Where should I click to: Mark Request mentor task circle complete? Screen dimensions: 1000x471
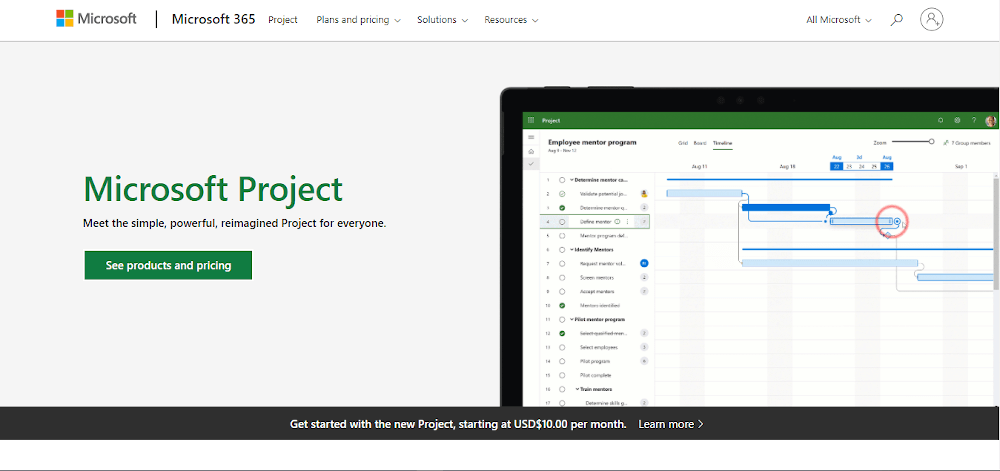pos(562,263)
